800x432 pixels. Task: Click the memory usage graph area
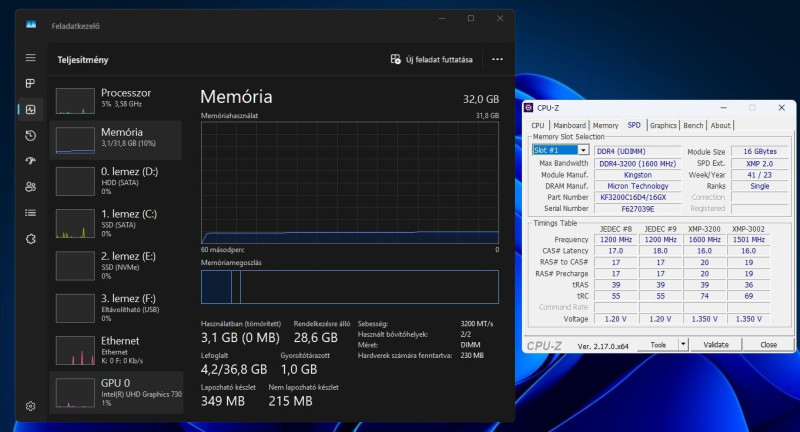[349, 183]
